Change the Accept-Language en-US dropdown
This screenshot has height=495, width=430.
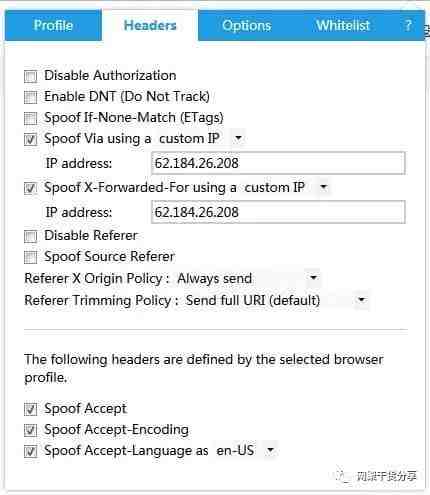(245, 451)
